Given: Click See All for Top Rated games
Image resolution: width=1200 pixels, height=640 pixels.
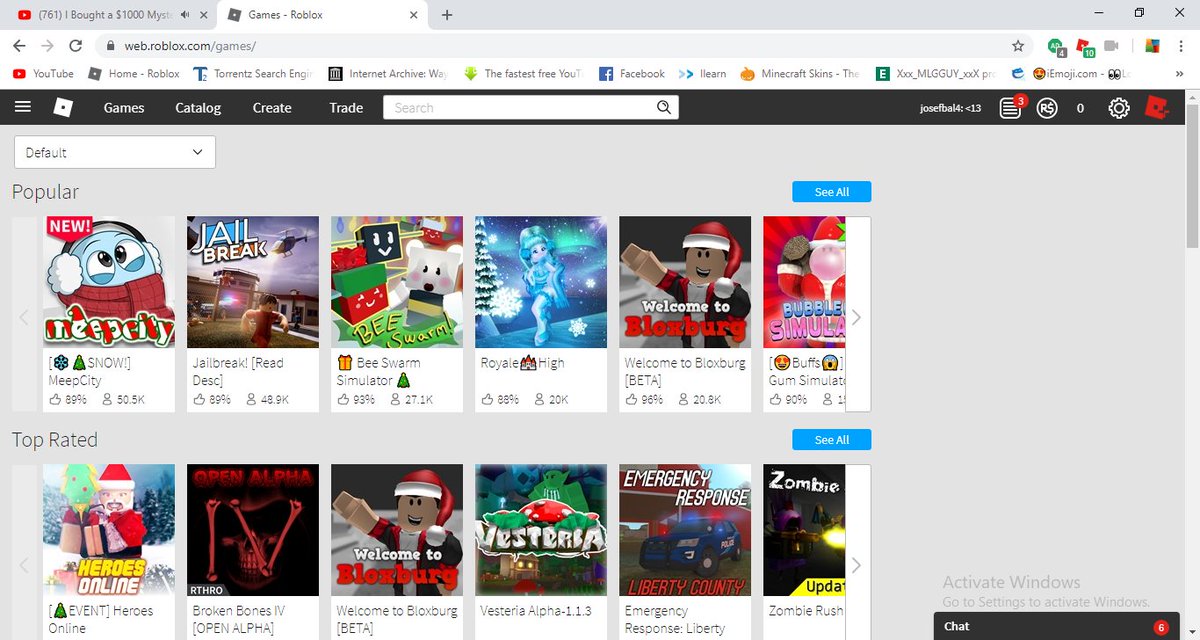Looking at the screenshot, I should click(831, 440).
